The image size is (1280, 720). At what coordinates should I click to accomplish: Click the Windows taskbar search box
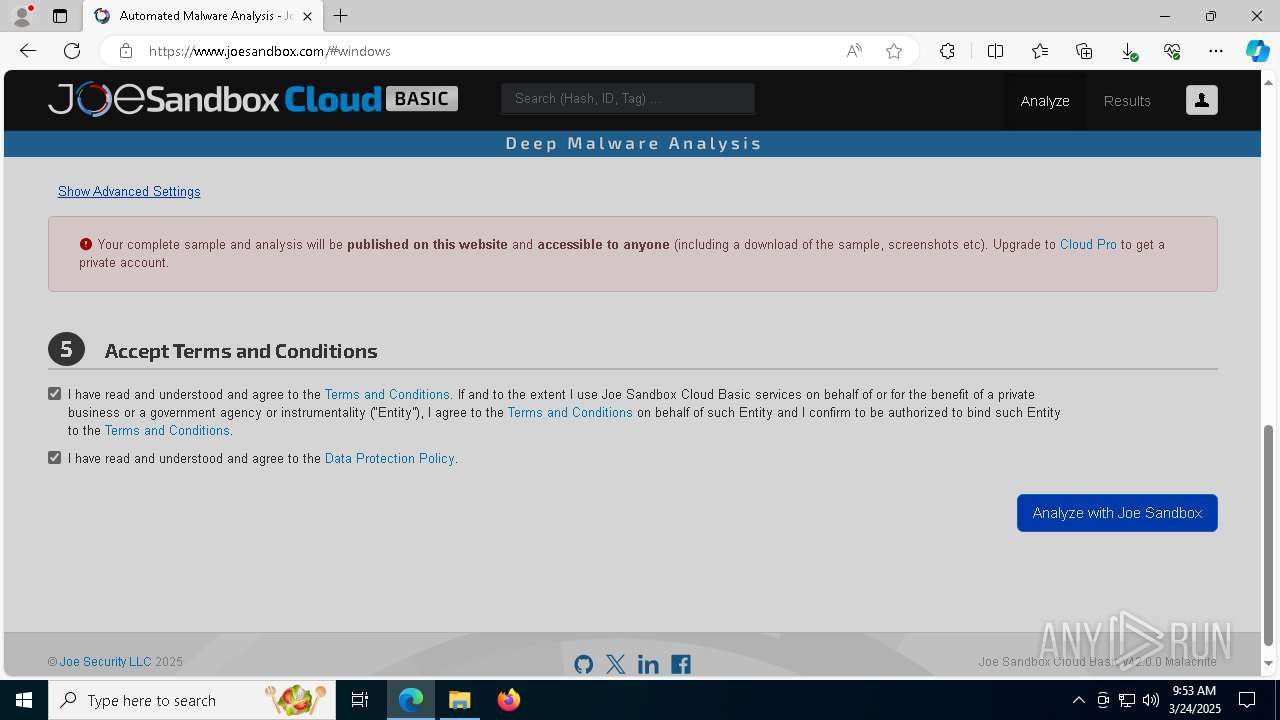(192, 700)
